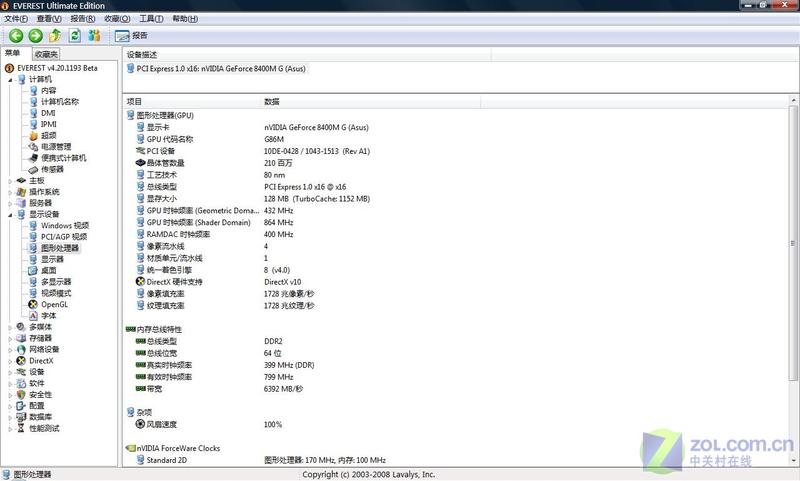Click the green Forward arrow toolbar icon
Viewport: 800px width, 481px height.
35,35
